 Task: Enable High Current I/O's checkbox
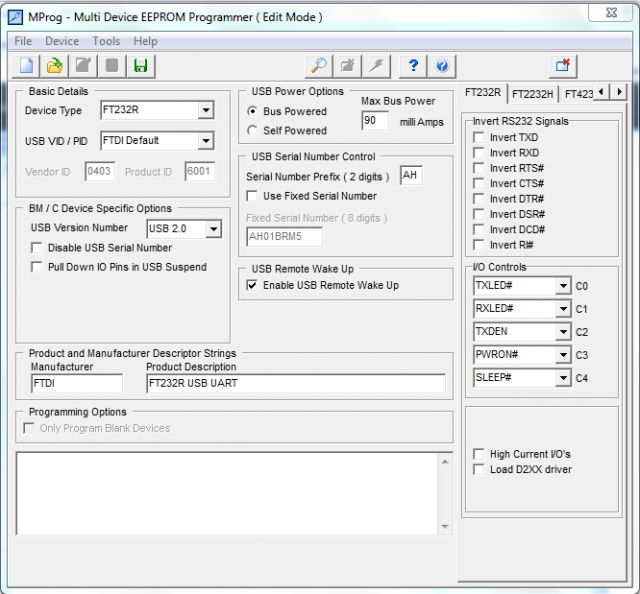(x=478, y=454)
